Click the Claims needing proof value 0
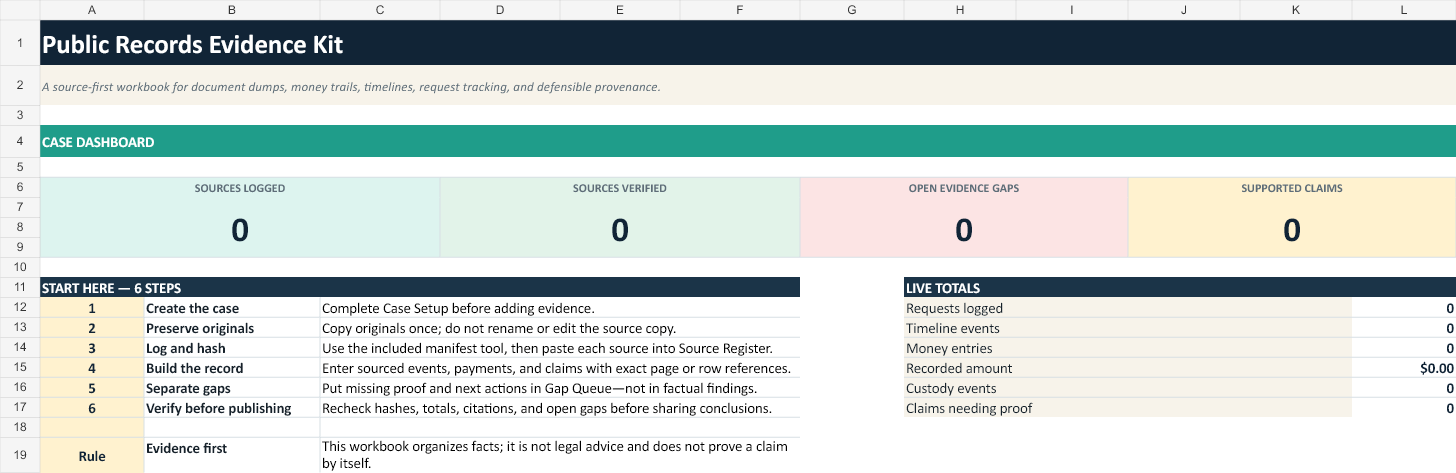 pos(1404,408)
